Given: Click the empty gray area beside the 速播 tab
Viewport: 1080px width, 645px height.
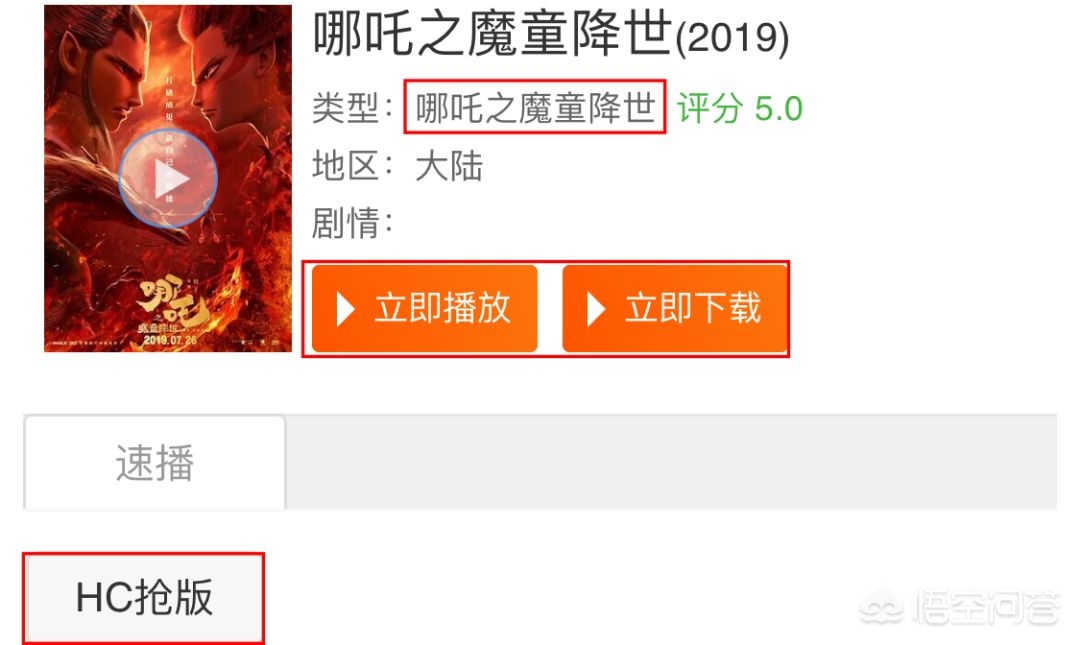Looking at the screenshot, I should point(671,462).
